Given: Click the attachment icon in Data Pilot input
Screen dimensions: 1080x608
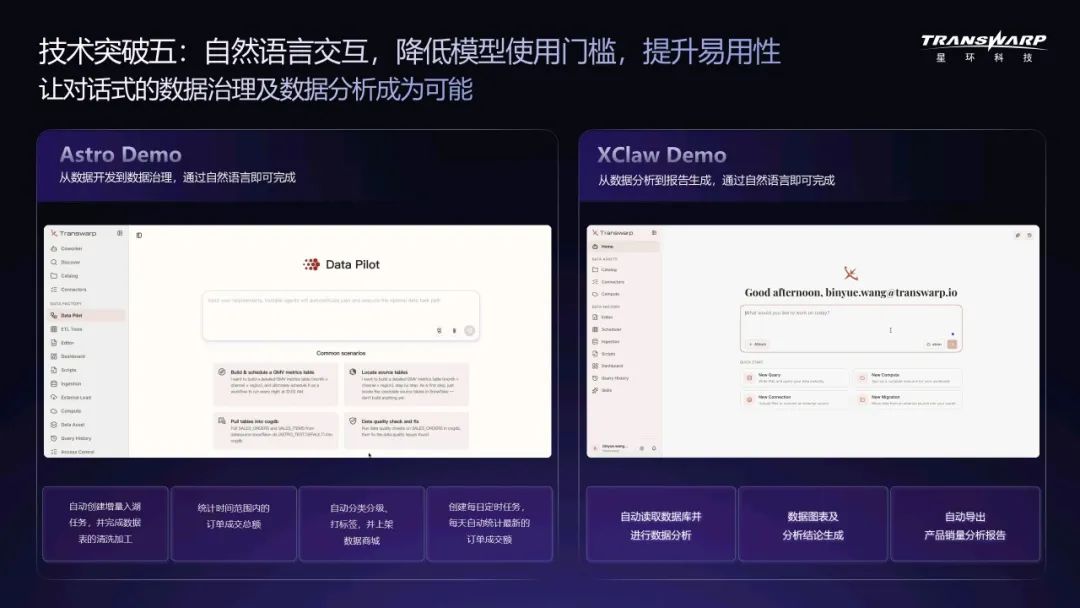Looking at the screenshot, I should 439,331.
